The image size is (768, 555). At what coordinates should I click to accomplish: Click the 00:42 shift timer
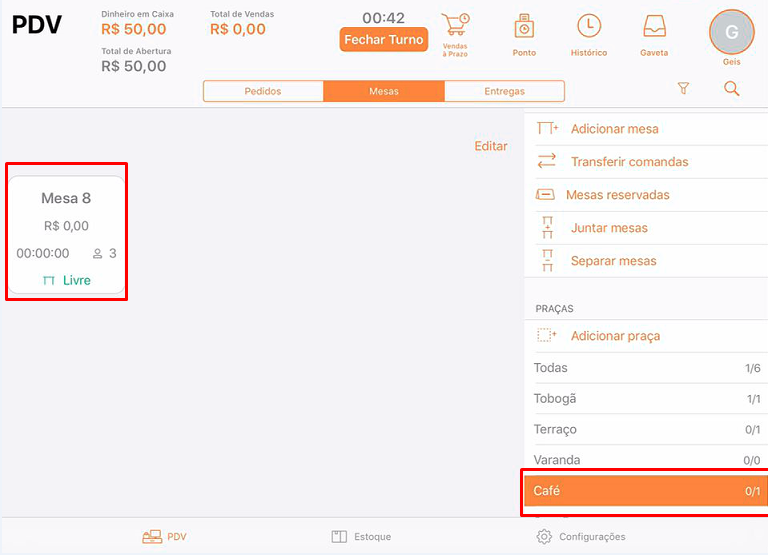pyautogui.click(x=384, y=18)
